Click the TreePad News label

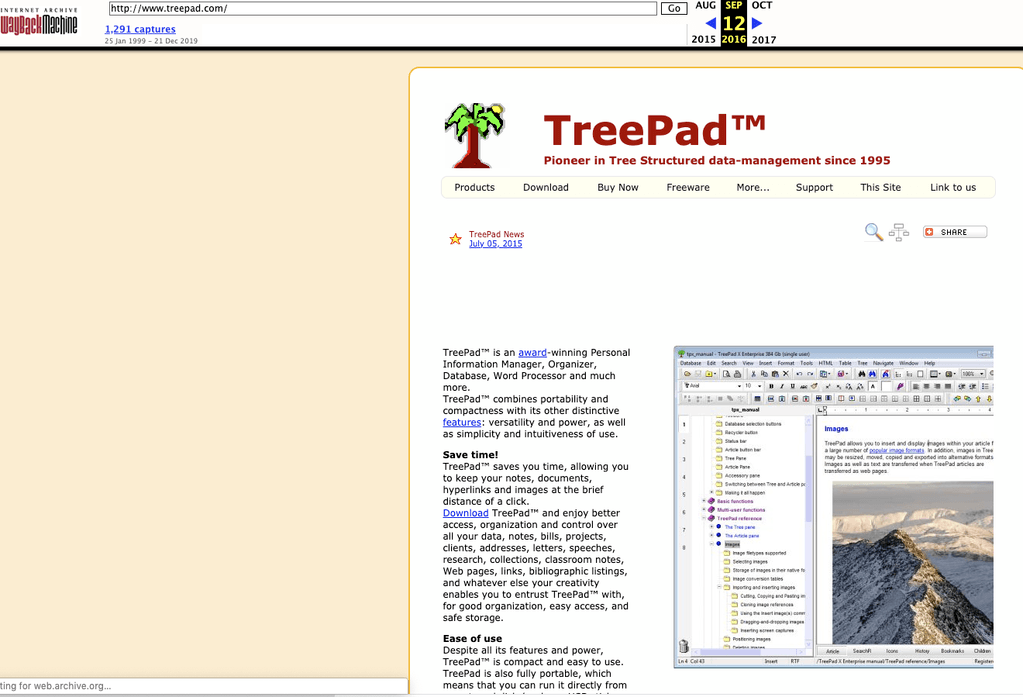click(496, 234)
